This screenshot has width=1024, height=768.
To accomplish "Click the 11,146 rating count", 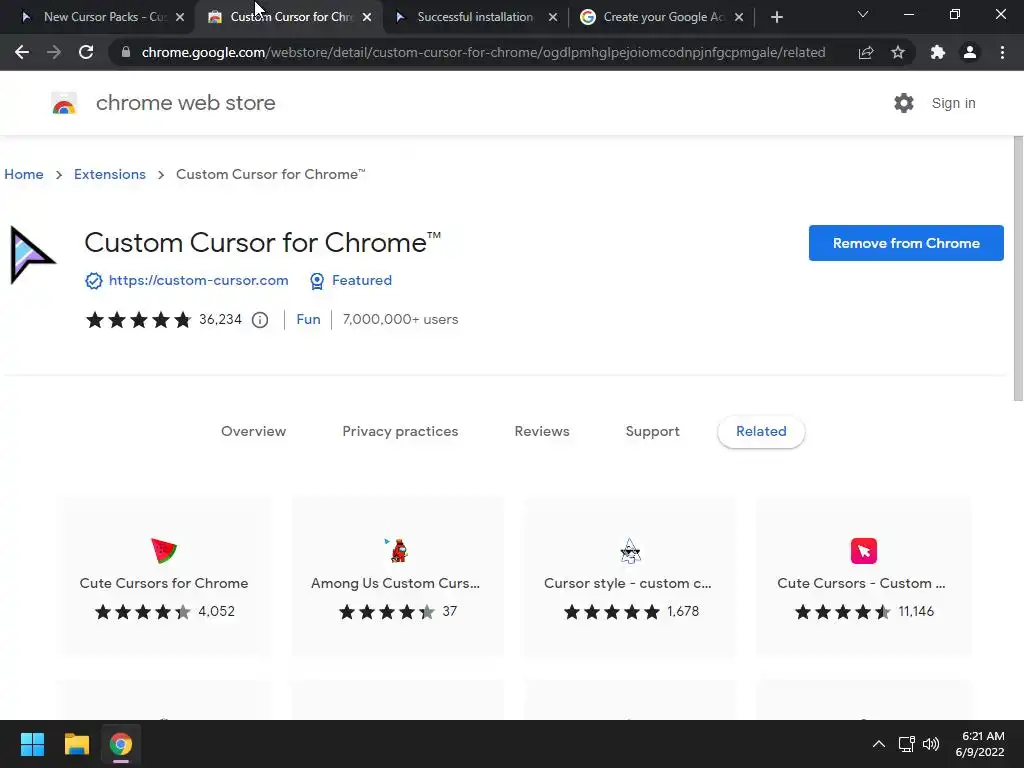I will point(916,612).
